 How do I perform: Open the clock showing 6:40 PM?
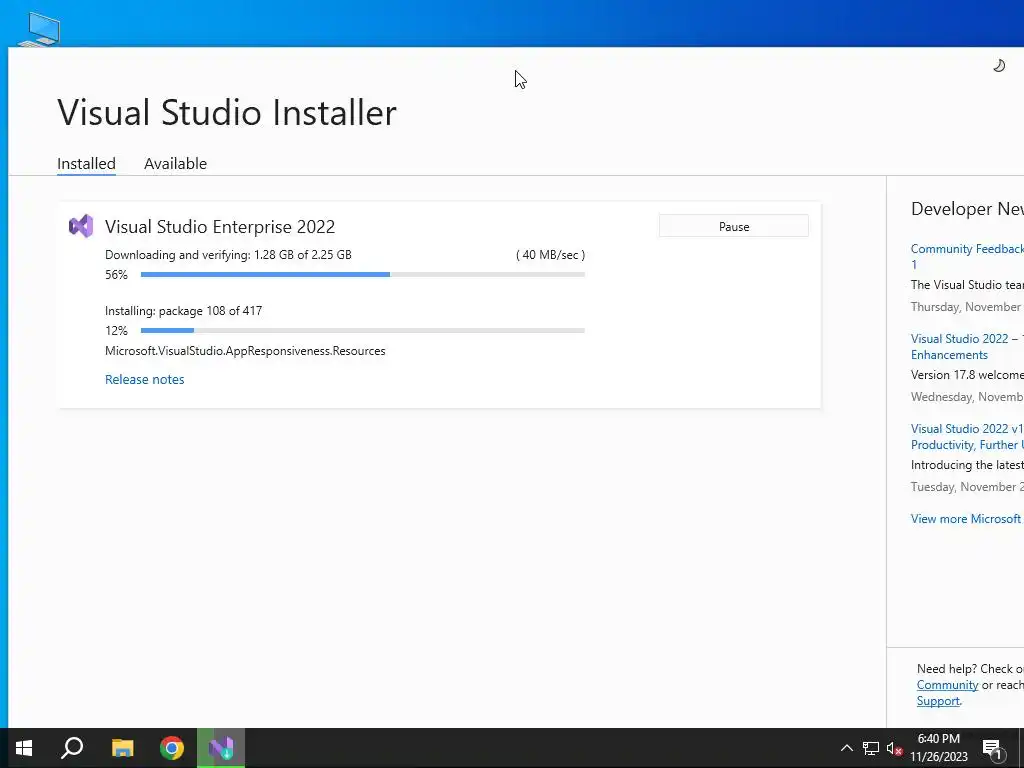click(938, 748)
